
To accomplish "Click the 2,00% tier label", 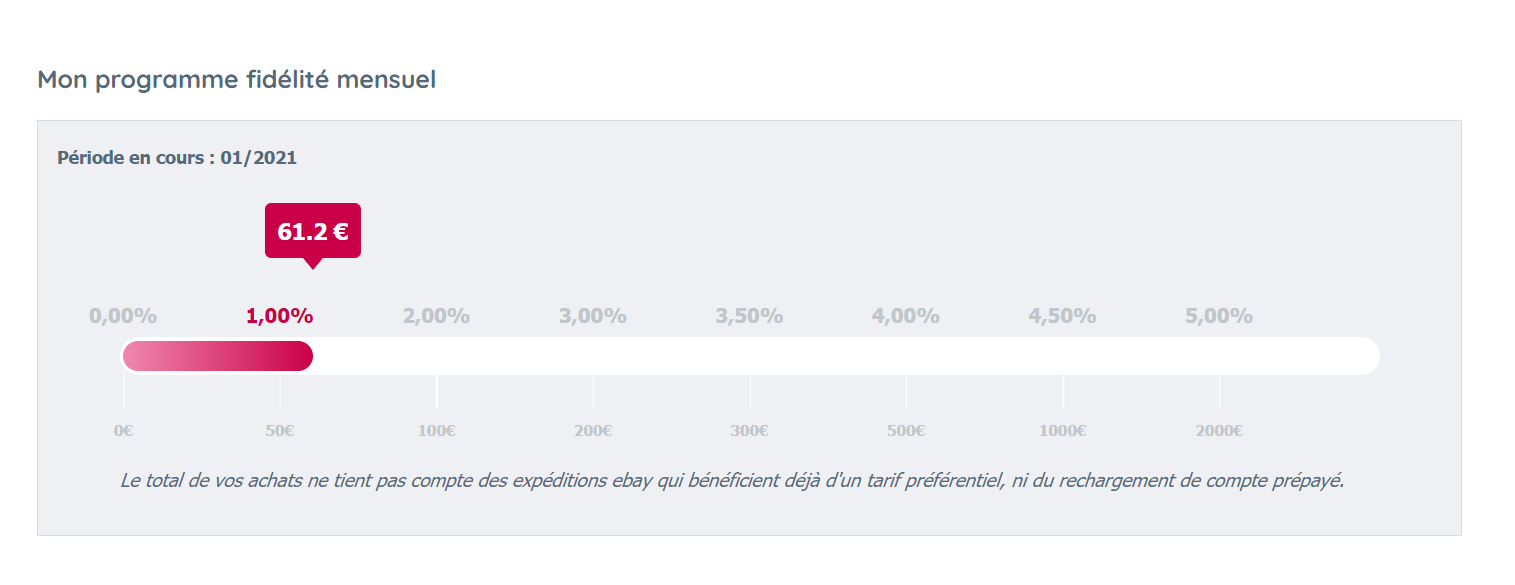I will pos(437,316).
